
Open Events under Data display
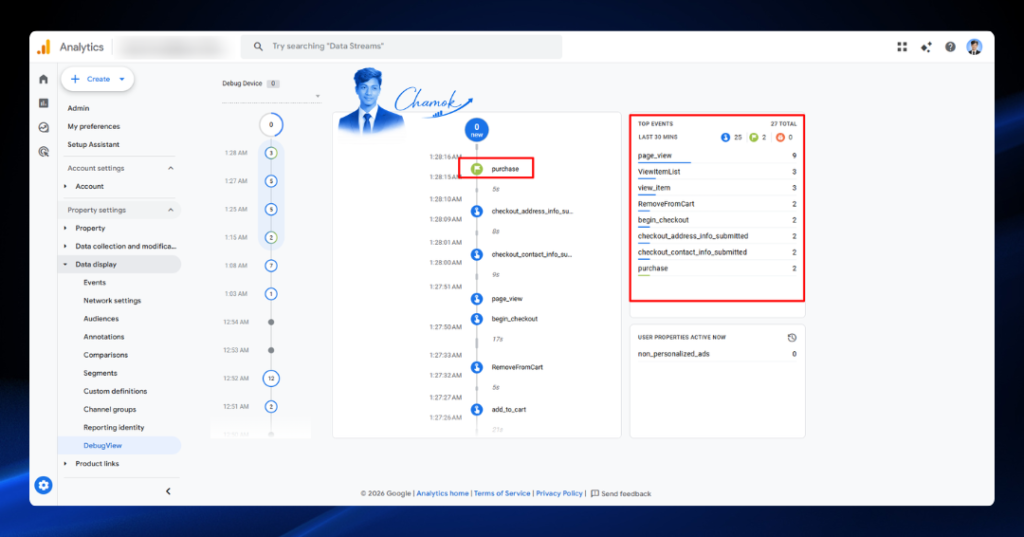point(95,283)
